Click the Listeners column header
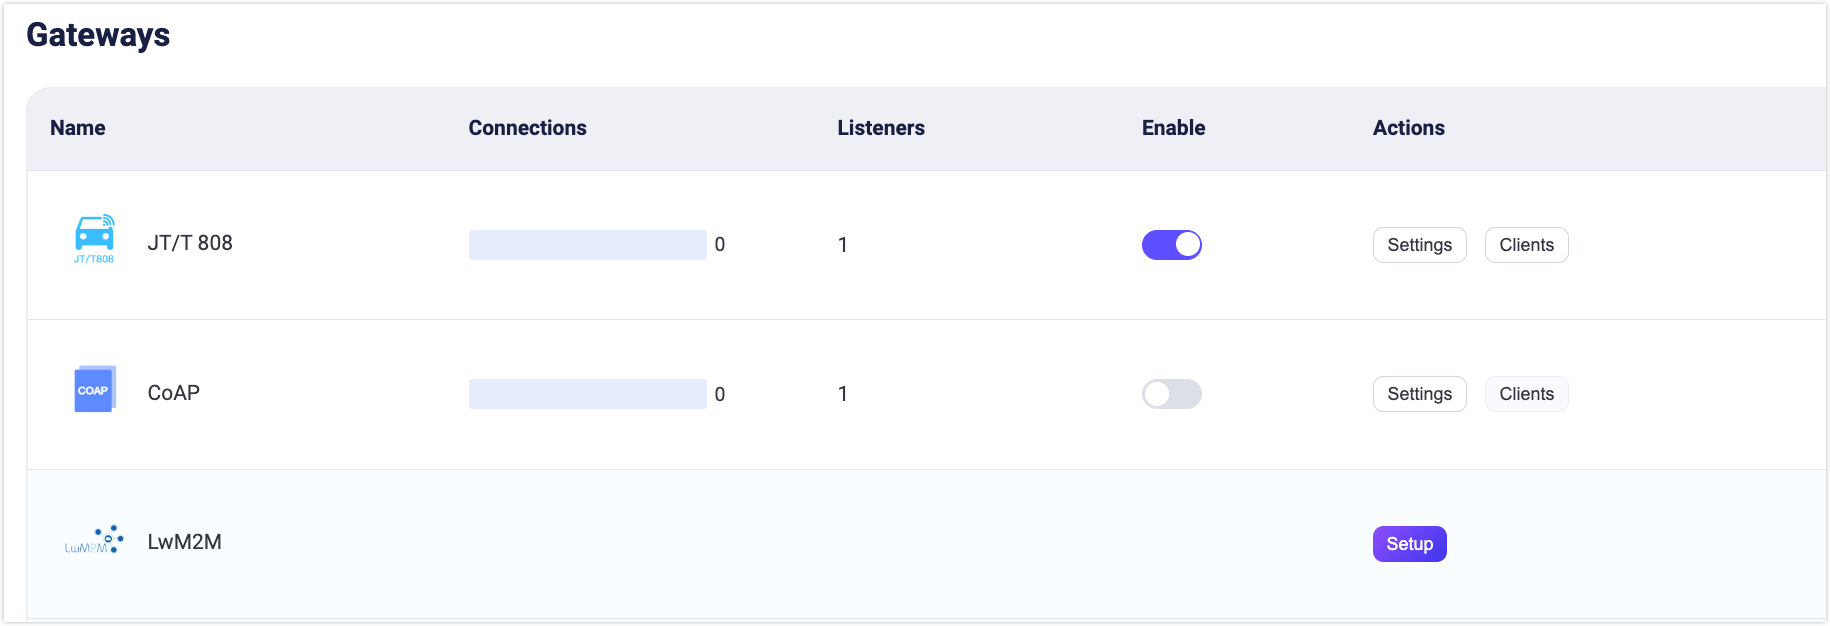 881,128
